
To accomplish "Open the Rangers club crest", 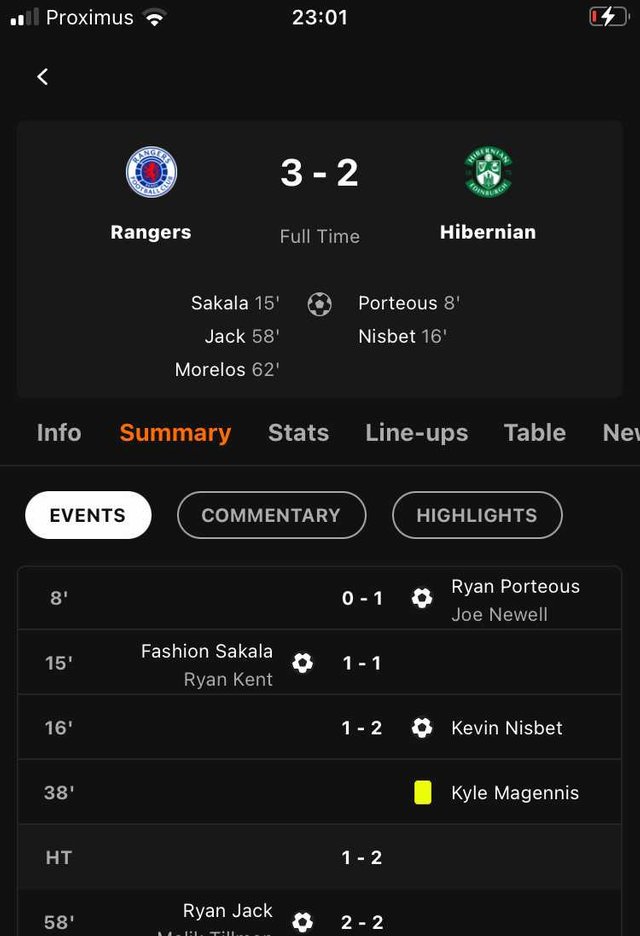I will tap(151, 172).
